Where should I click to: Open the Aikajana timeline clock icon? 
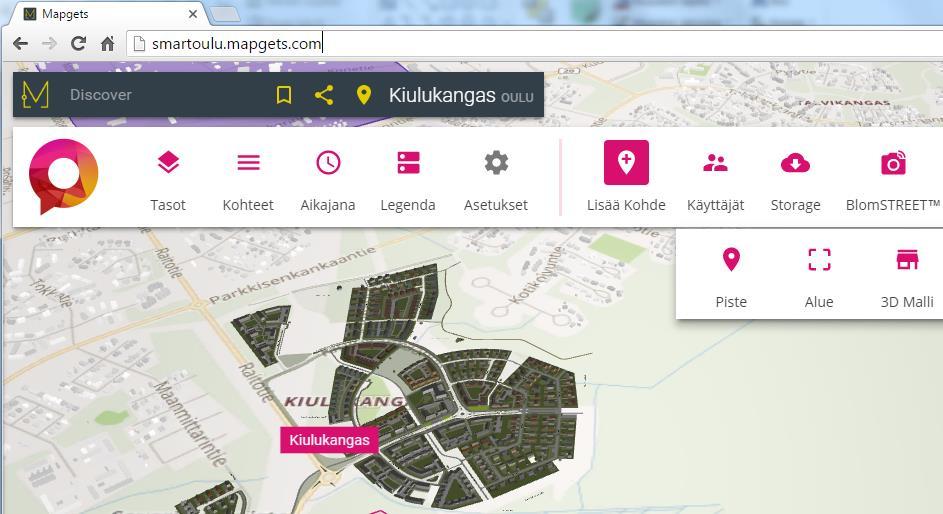(x=328, y=162)
